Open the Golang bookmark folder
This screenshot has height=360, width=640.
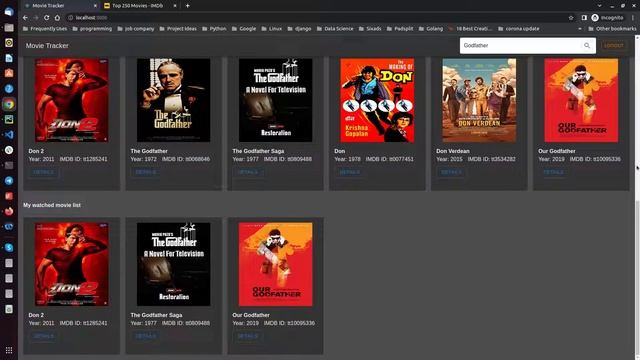pos(431,29)
